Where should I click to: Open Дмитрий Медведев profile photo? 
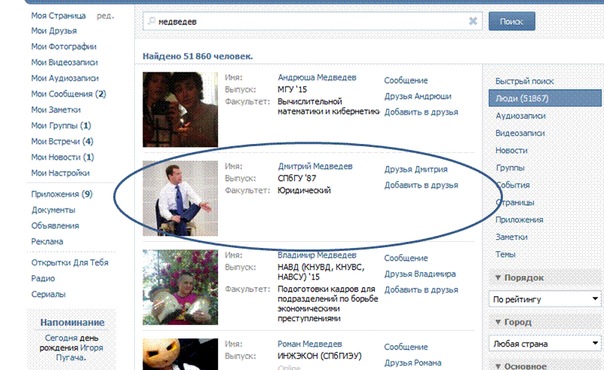point(180,198)
